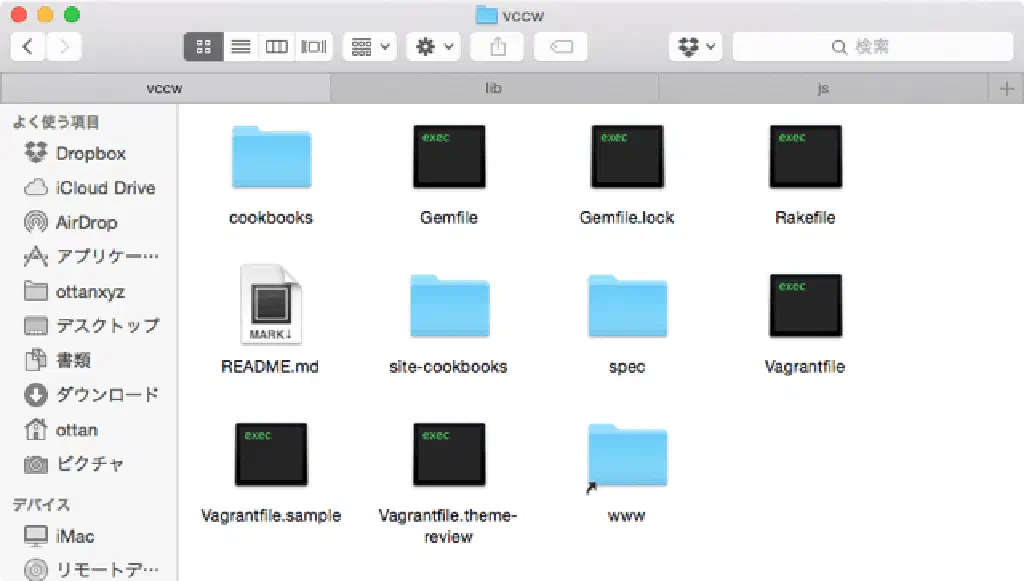
Task: Open the arrange items dropdown
Action: [370, 46]
